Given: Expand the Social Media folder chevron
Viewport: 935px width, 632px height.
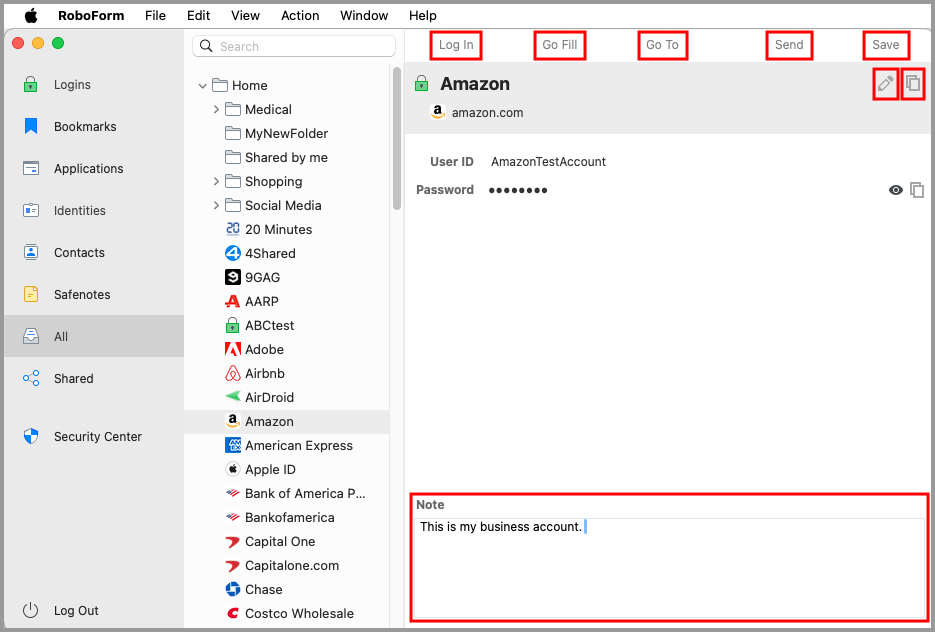Looking at the screenshot, I should [216, 205].
